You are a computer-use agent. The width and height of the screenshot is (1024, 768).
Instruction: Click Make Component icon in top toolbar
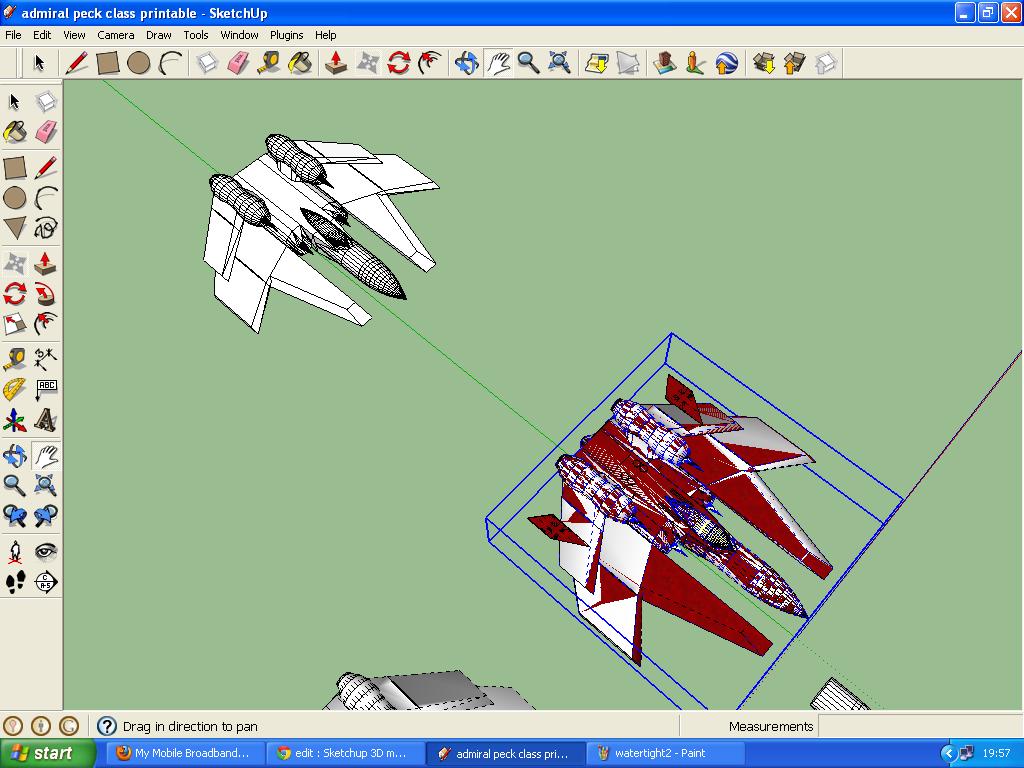pos(207,63)
